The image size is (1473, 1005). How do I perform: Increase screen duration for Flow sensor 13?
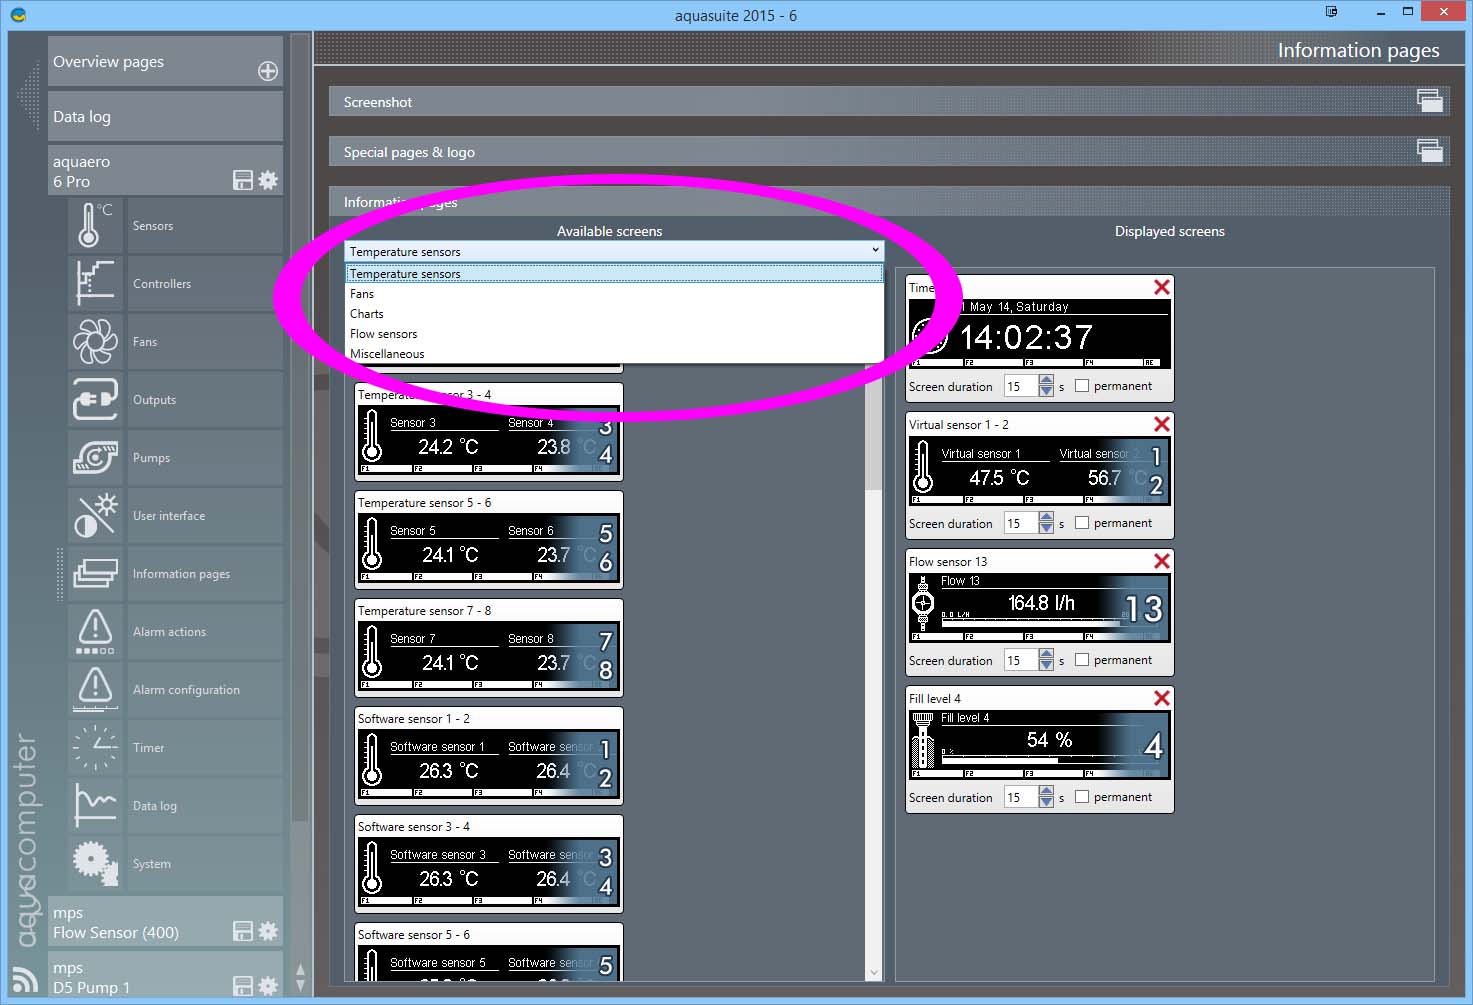point(1046,654)
